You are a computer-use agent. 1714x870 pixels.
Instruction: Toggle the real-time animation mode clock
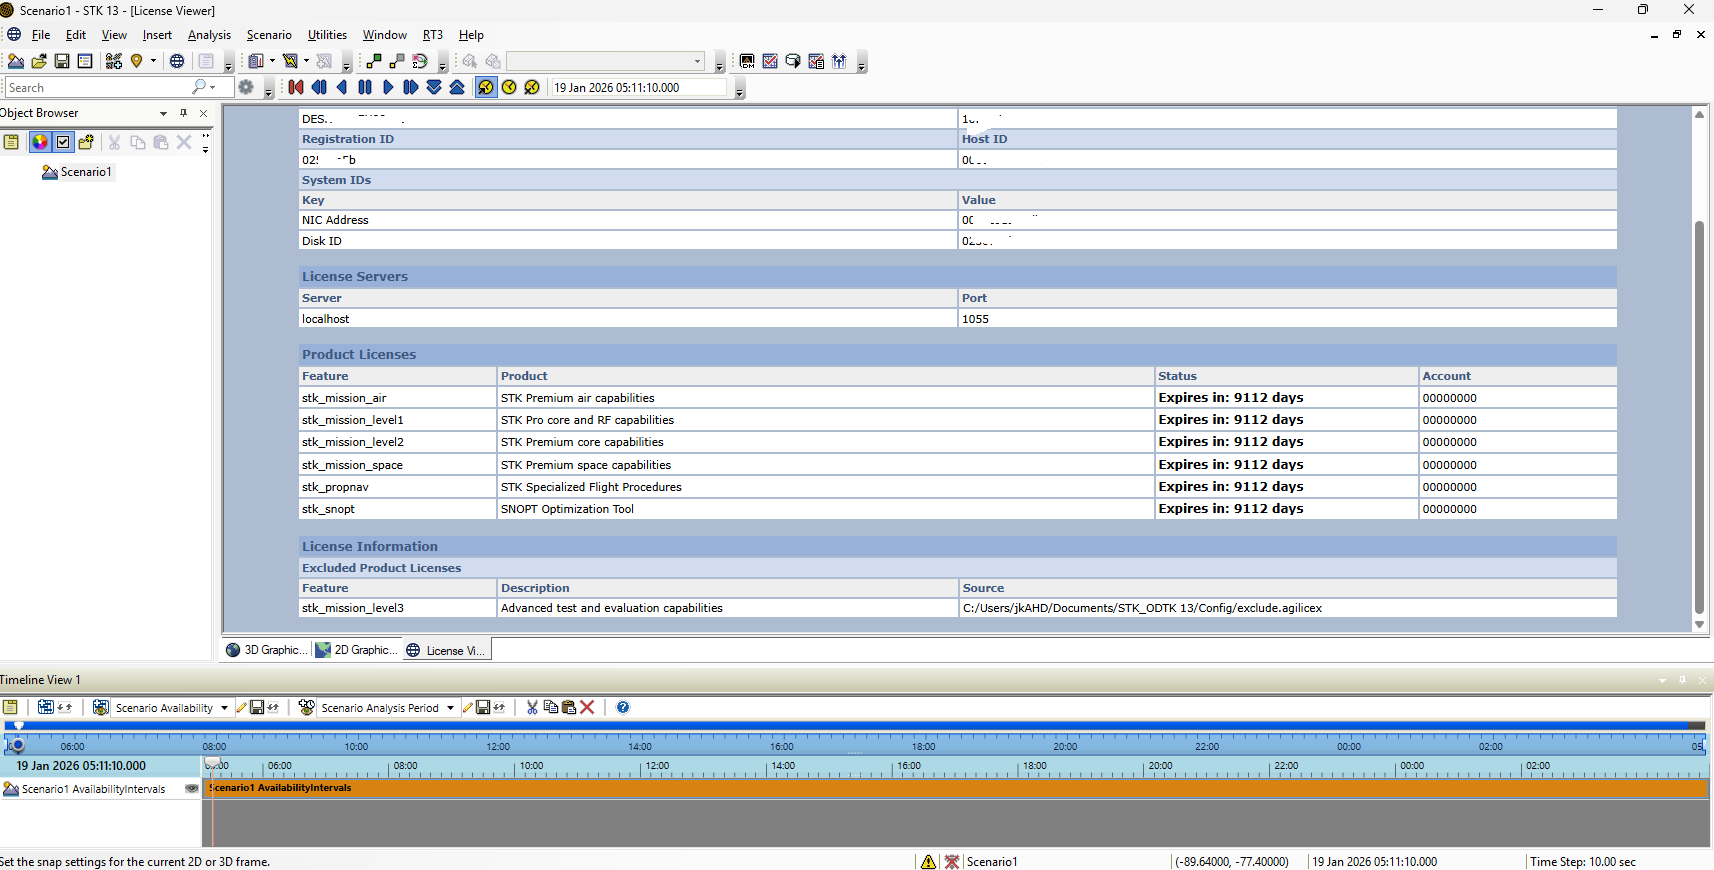coord(509,87)
